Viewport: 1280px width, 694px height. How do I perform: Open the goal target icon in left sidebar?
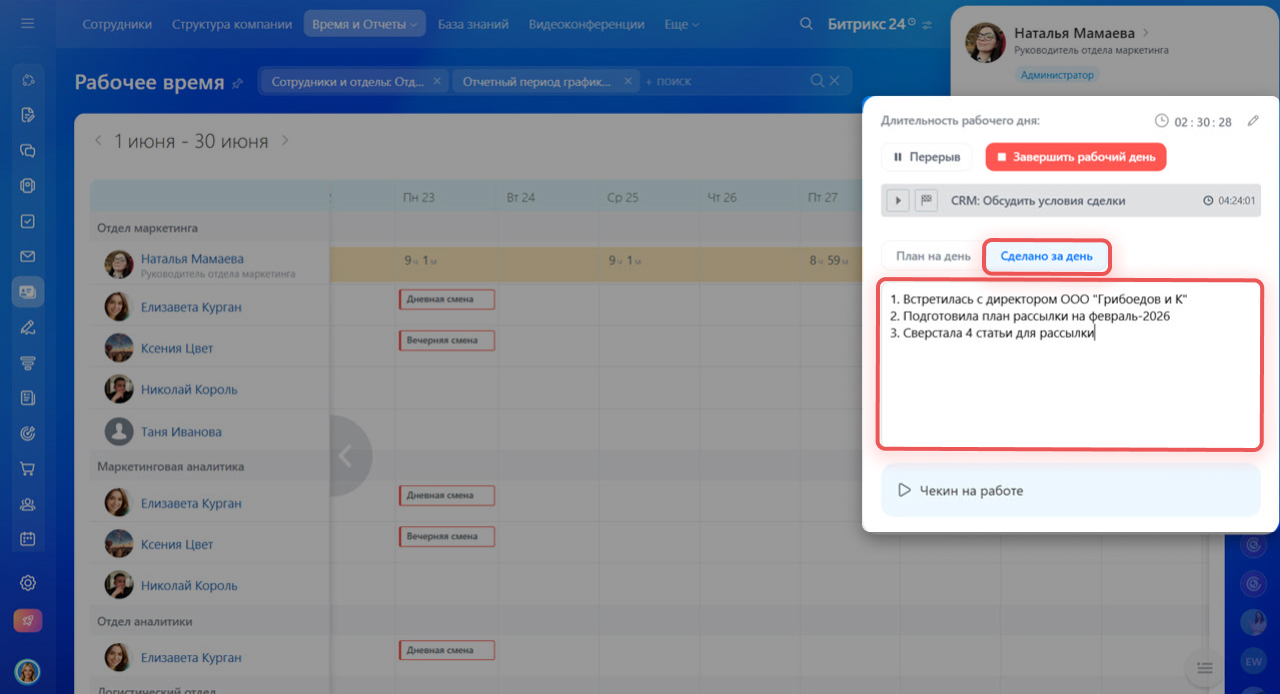(28, 433)
